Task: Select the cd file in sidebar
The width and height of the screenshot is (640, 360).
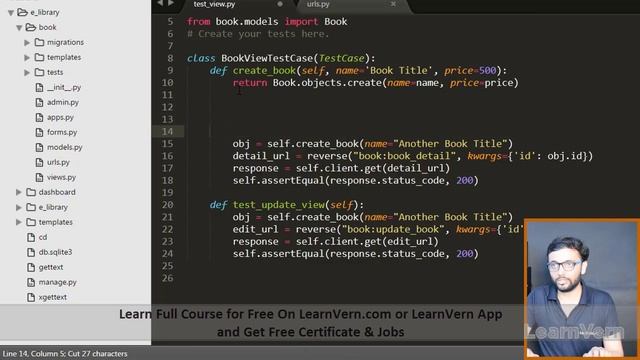Action: coord(43,237)
